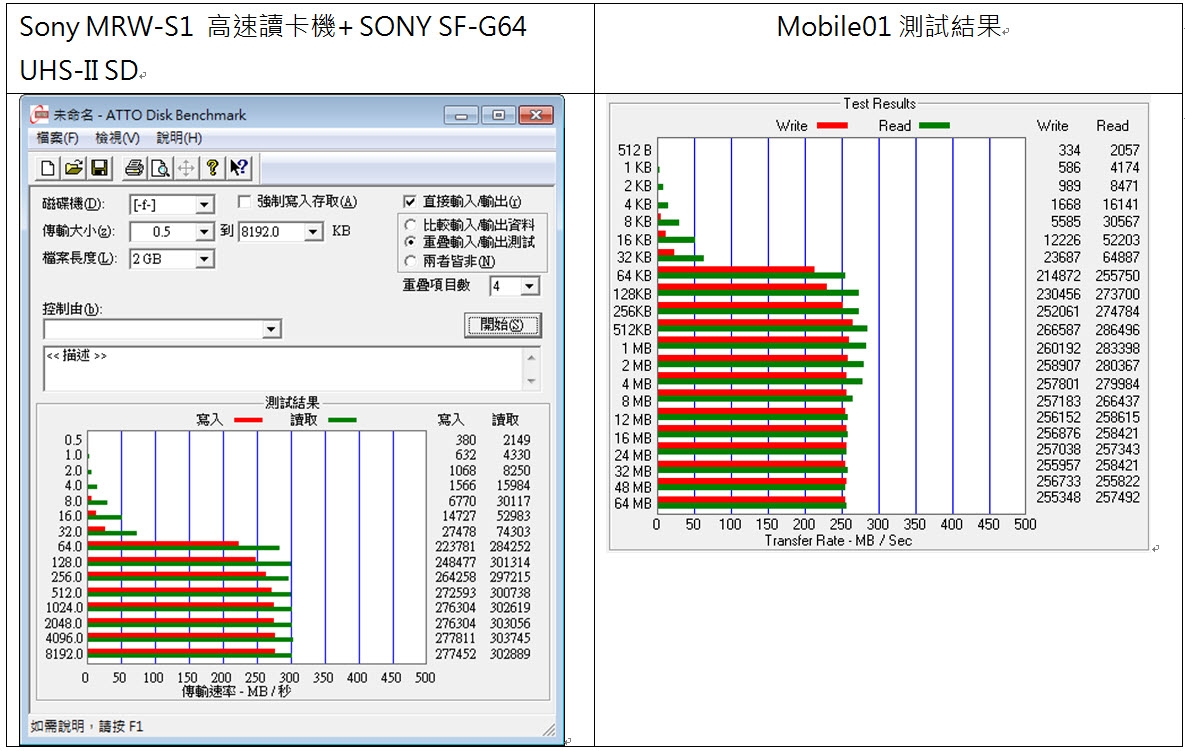Select the 重疊輸入/輸出測試 radio button
Image resolution: width=1185 pixels, height=751 pixels.
(410, 243)
